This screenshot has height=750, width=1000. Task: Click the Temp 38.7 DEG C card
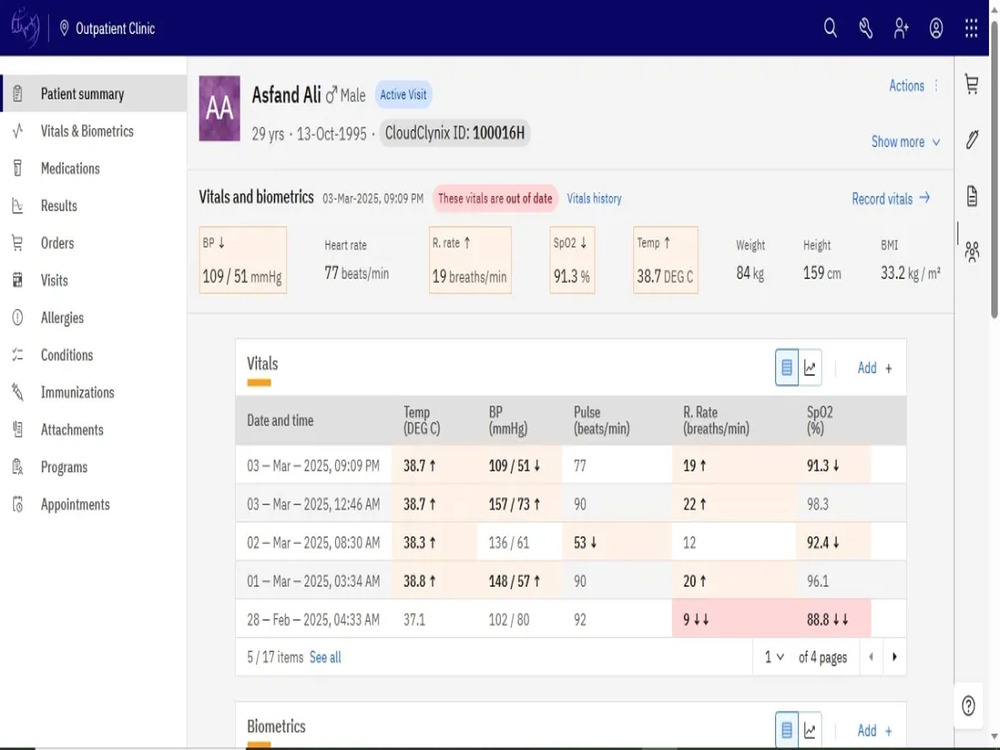(665, 260)
